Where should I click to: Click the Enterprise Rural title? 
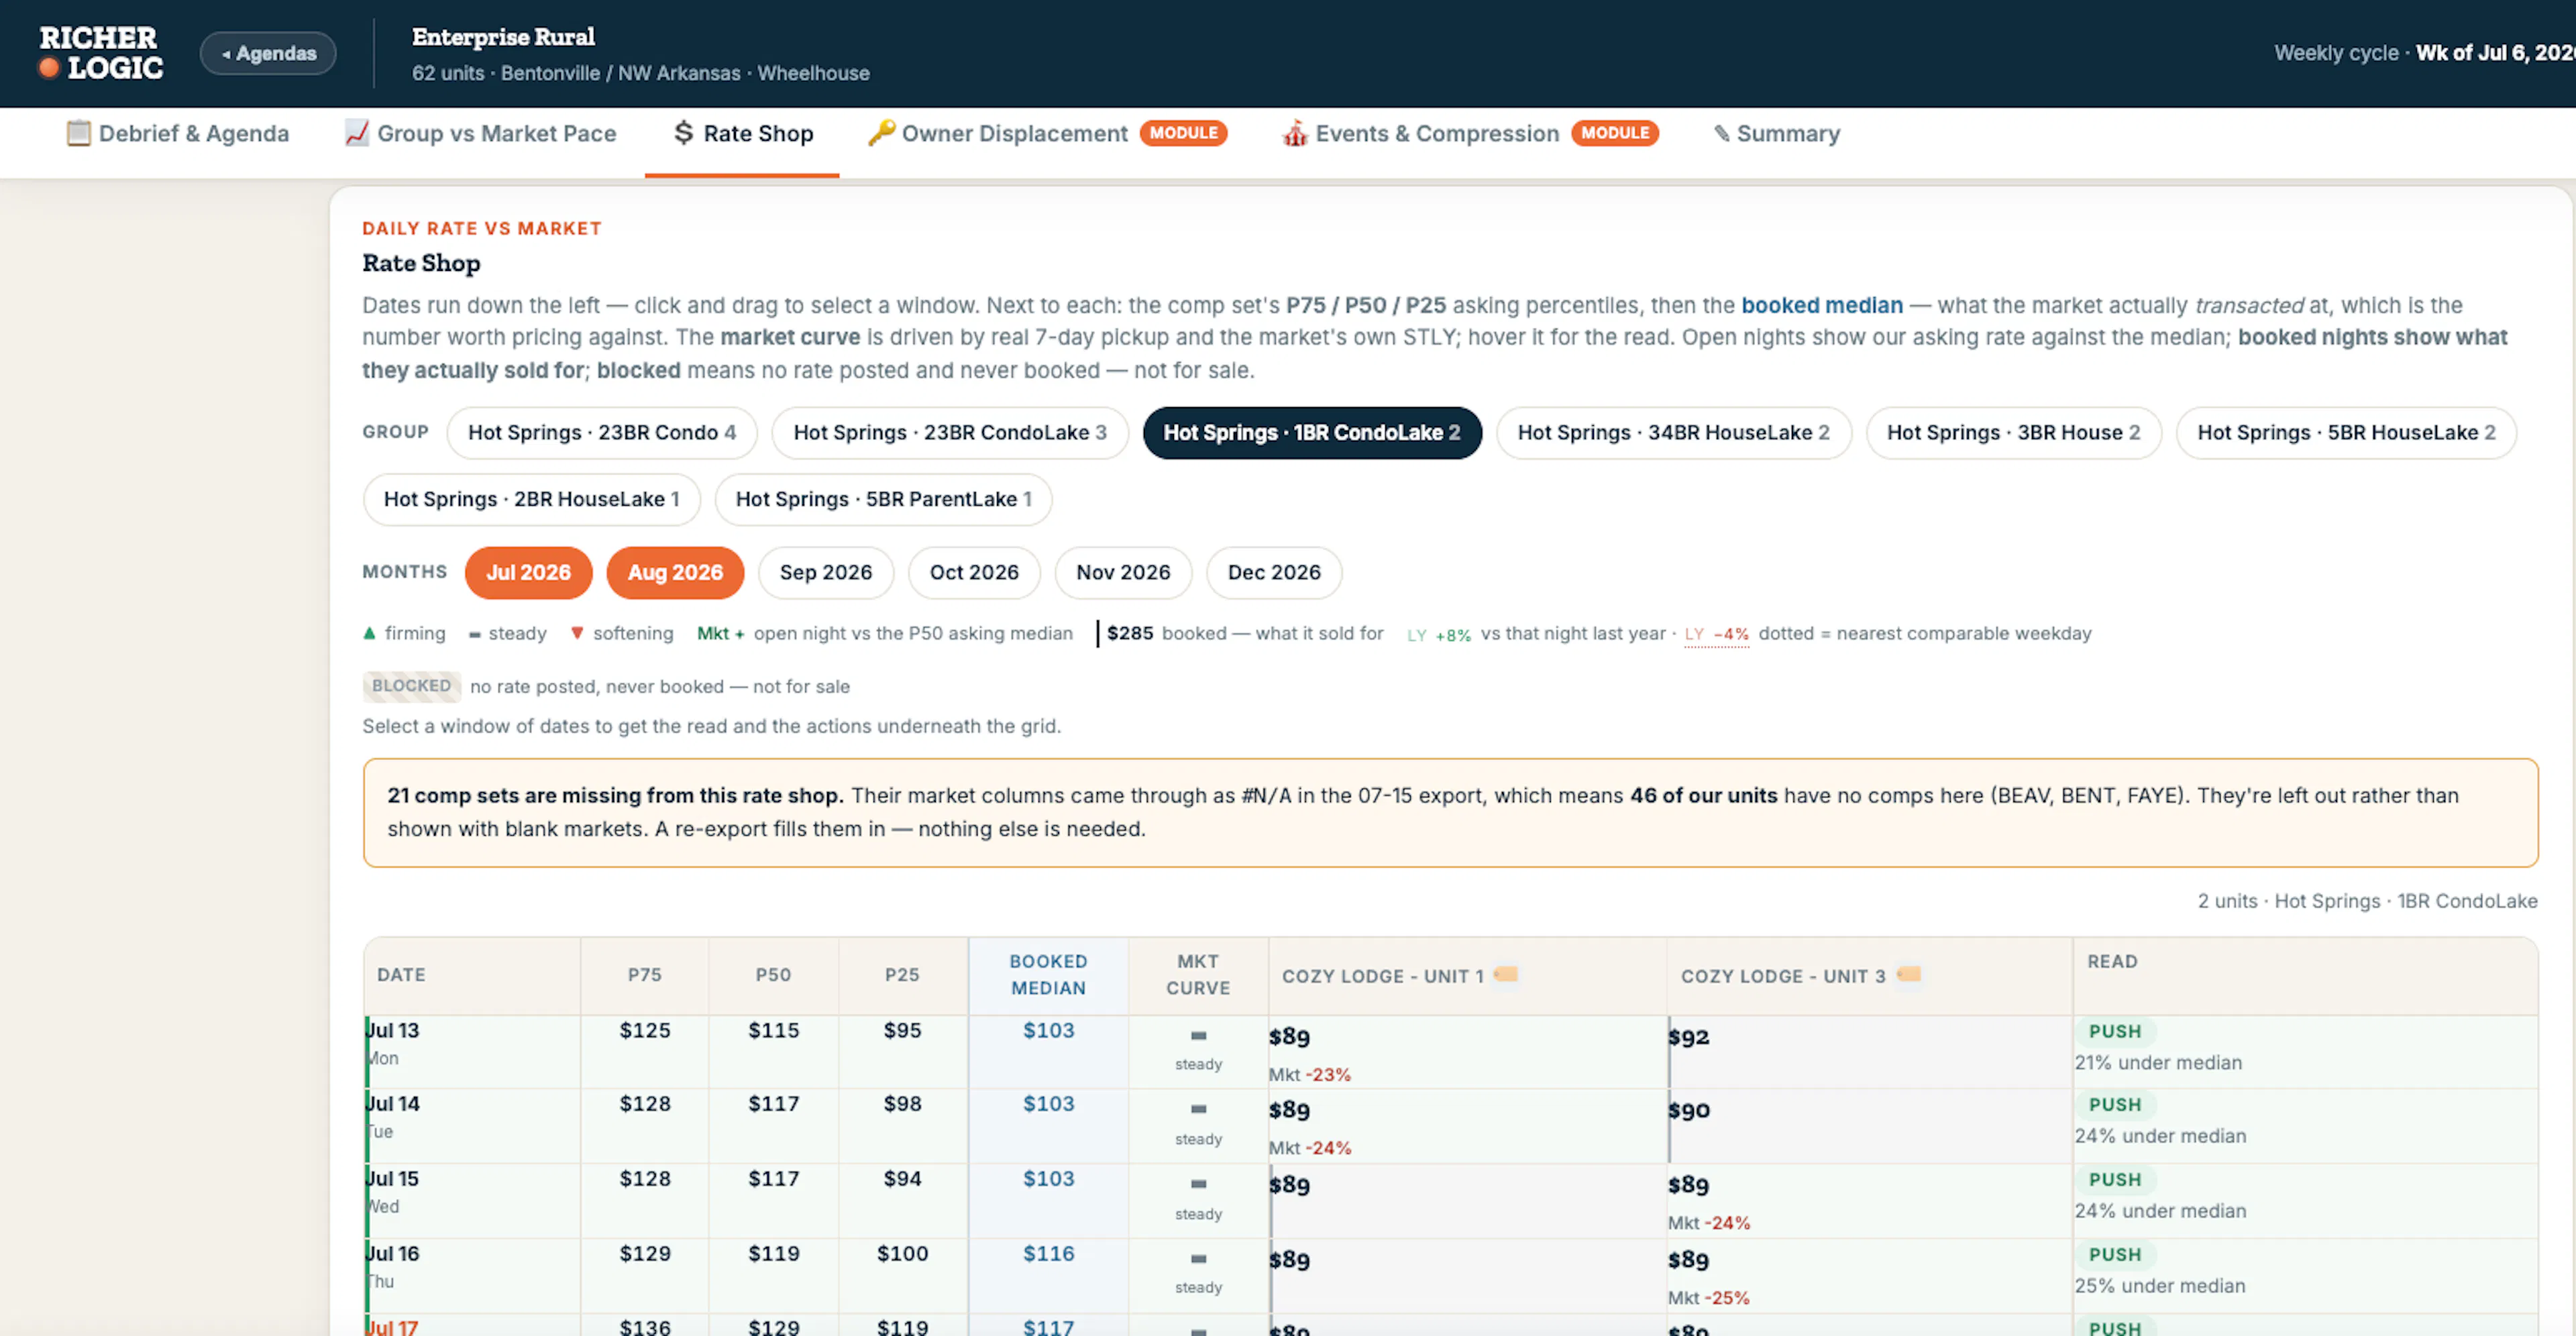coord(503,37)
